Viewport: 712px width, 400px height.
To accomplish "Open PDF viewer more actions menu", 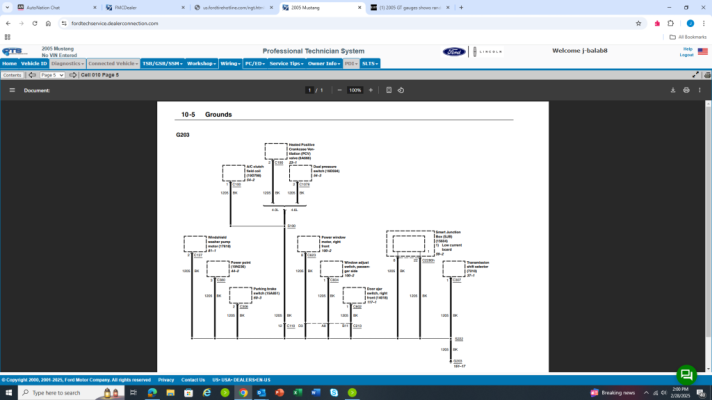I will [x=700, y=90].
